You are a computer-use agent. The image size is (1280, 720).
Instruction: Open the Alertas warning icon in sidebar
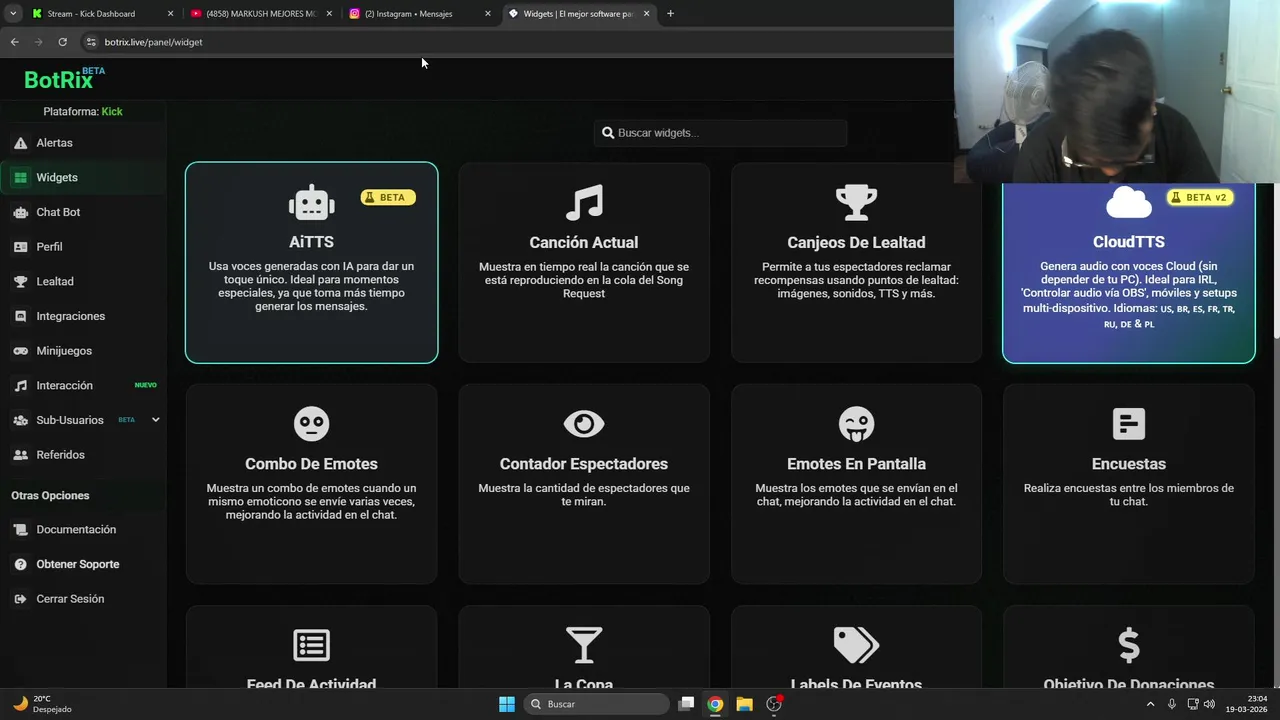point(20,143)
